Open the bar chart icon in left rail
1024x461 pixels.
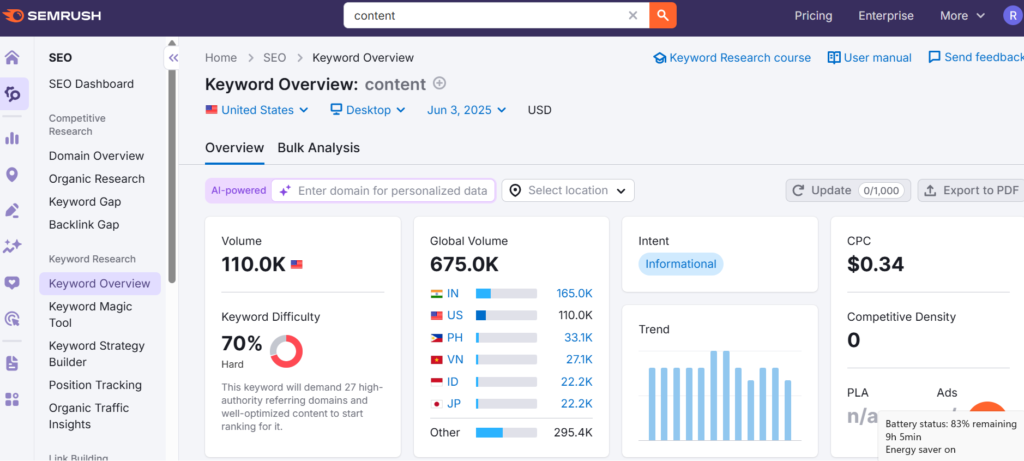click(12, 138)
